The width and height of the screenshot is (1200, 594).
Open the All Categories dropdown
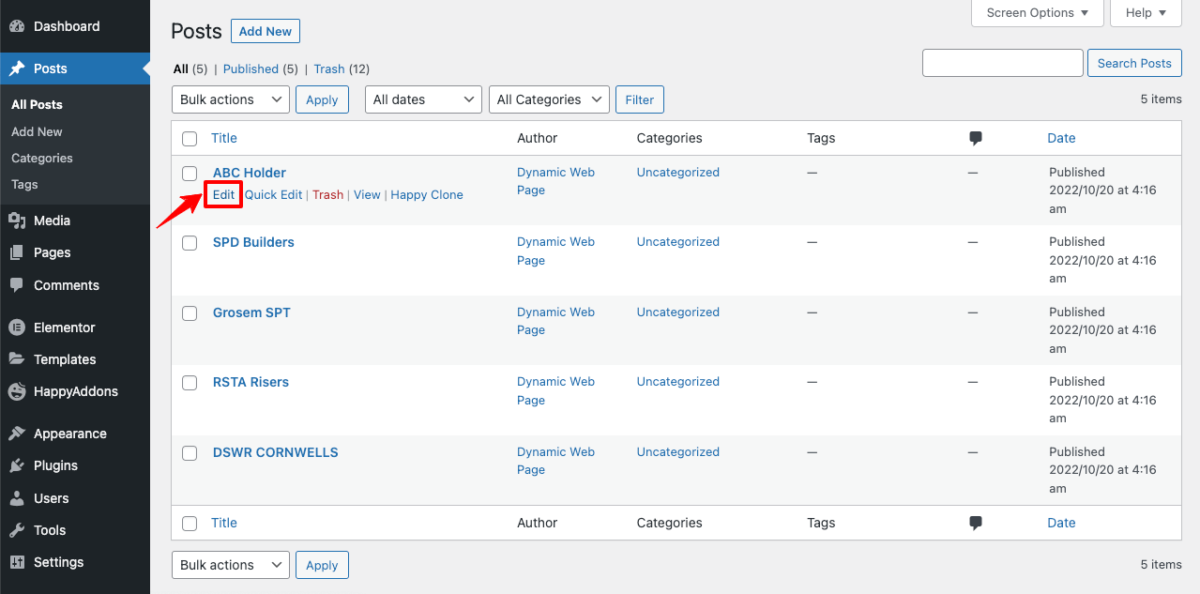(x=552, y=100)
